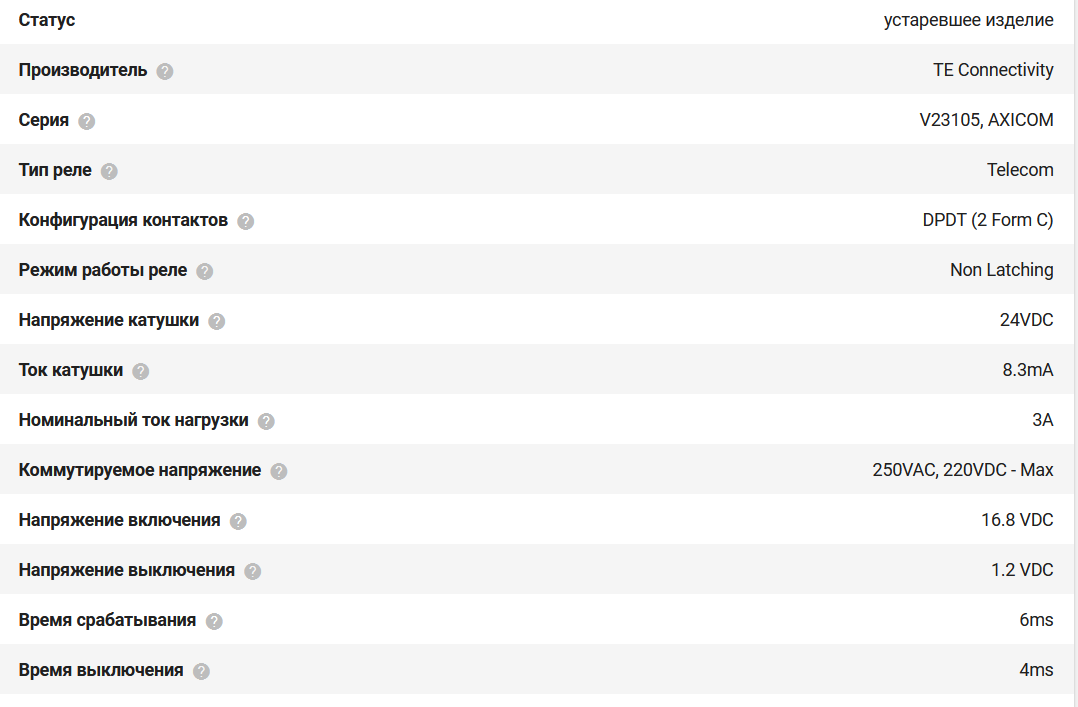Viewport: 1078px width, 707px height.
Task: Click the Статус row label
Action: (47, 20)
